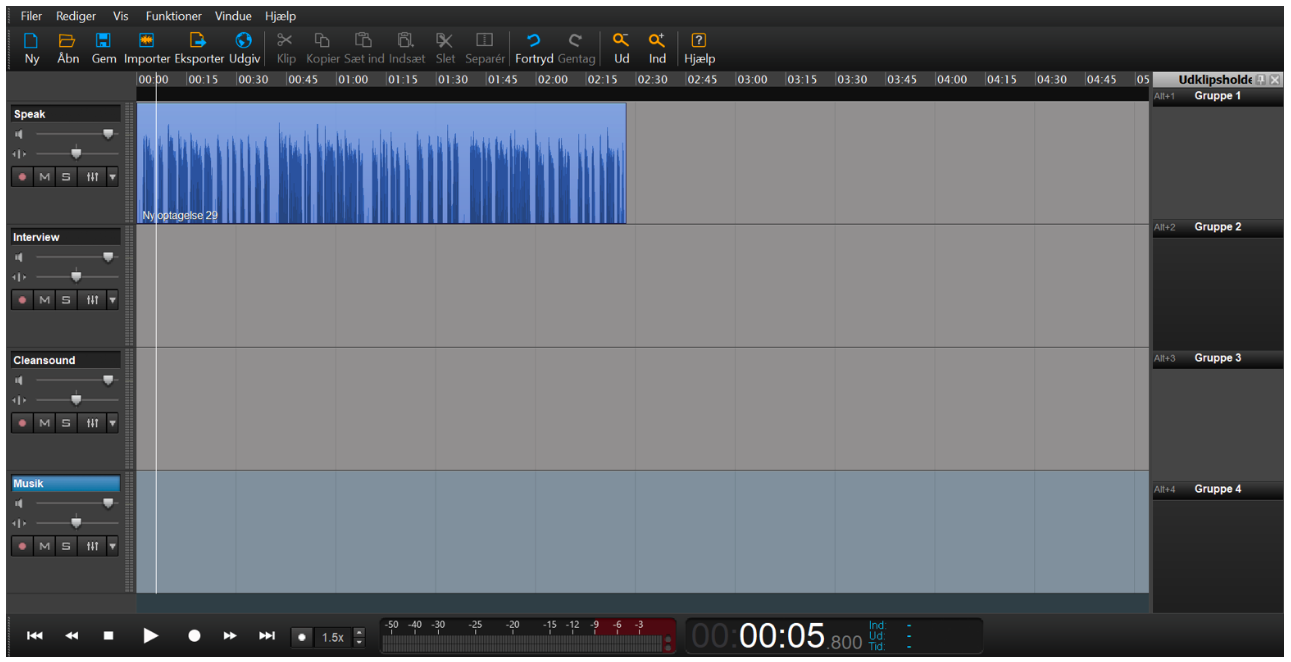The height and width of the screenshot is (662, 1291).
Task: Open the Funktioner menu
Action: [173, 16]
